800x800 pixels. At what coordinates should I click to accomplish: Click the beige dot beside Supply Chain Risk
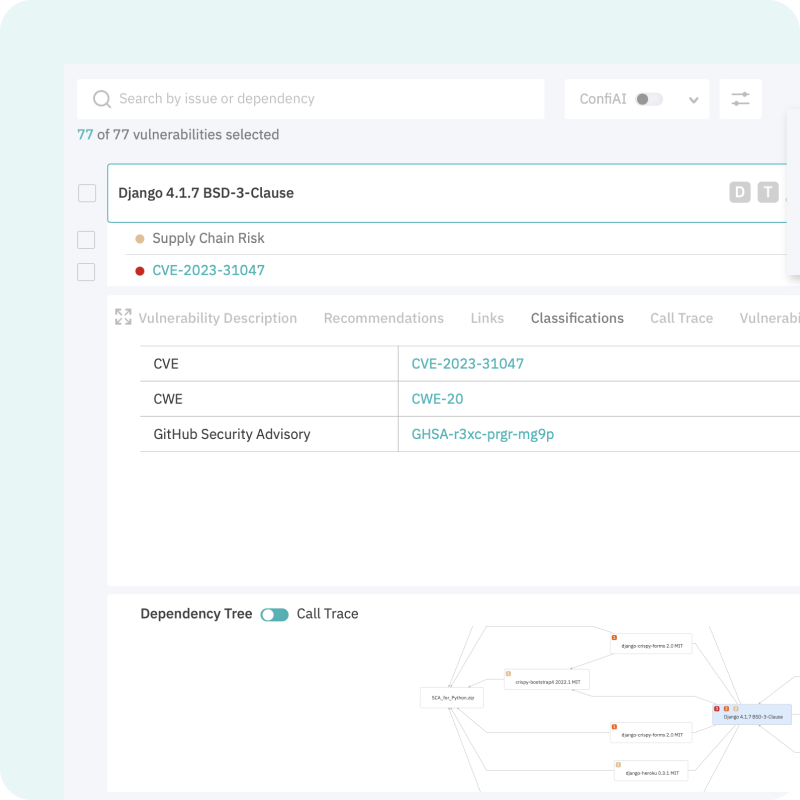[140, 239]
